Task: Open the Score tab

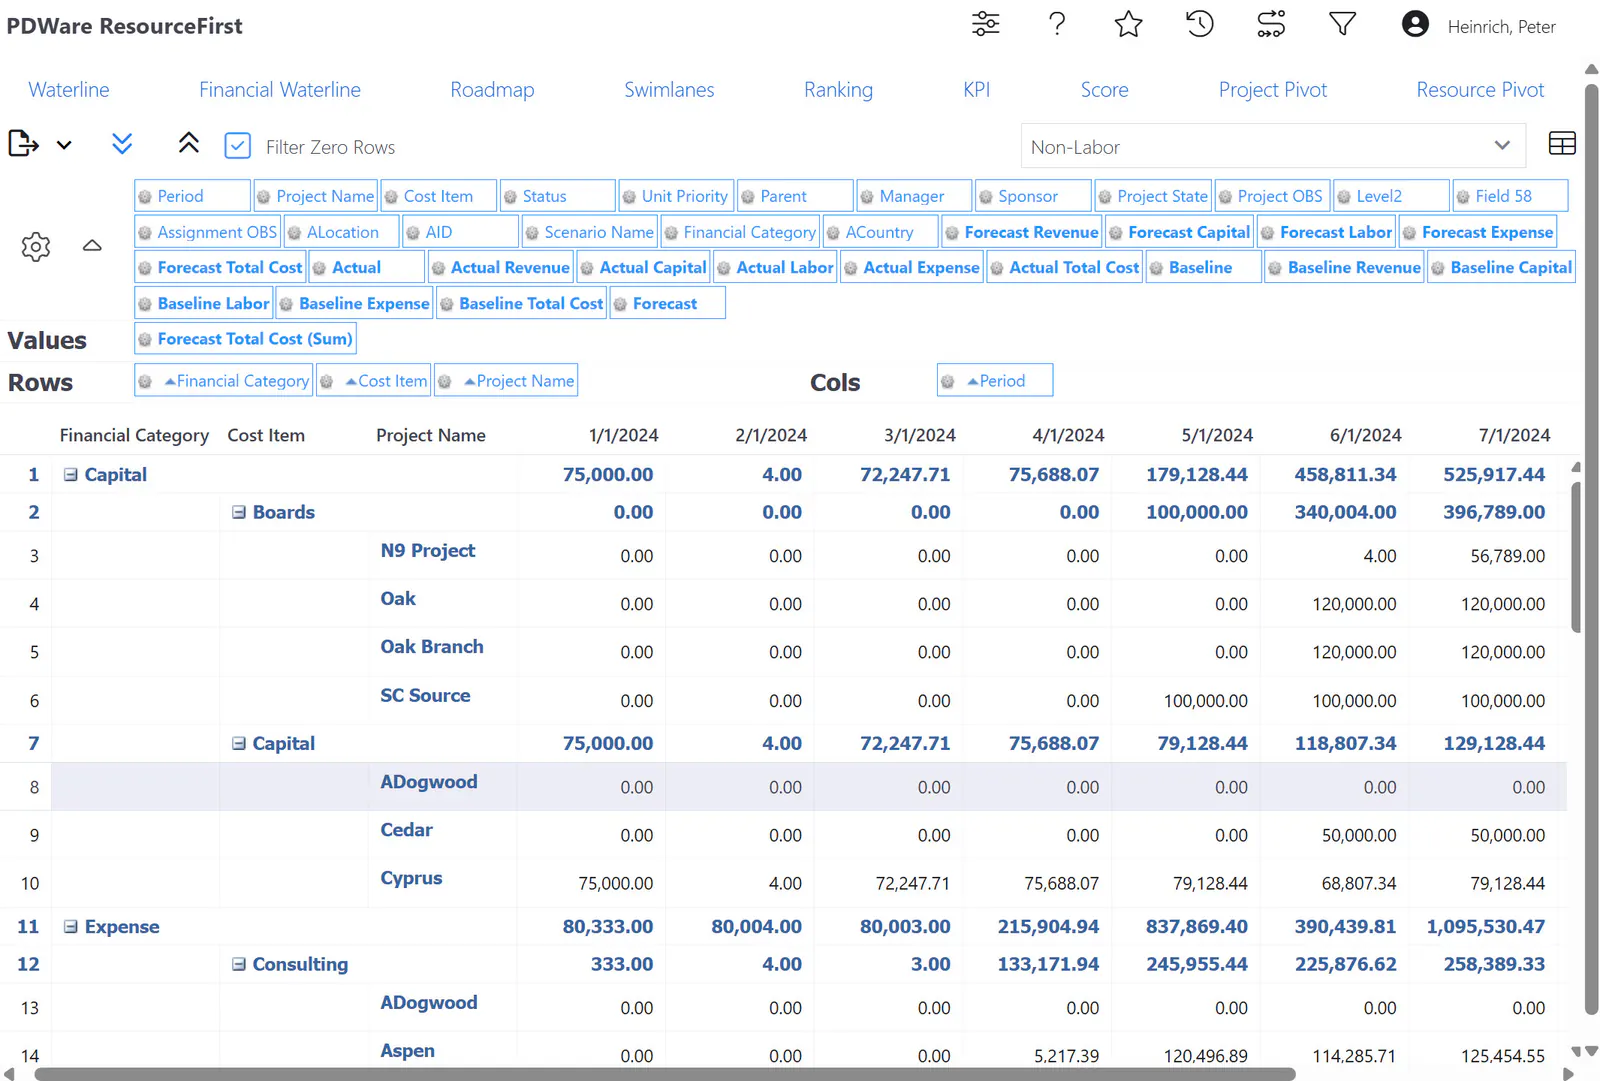Action: coord(1104,90)
